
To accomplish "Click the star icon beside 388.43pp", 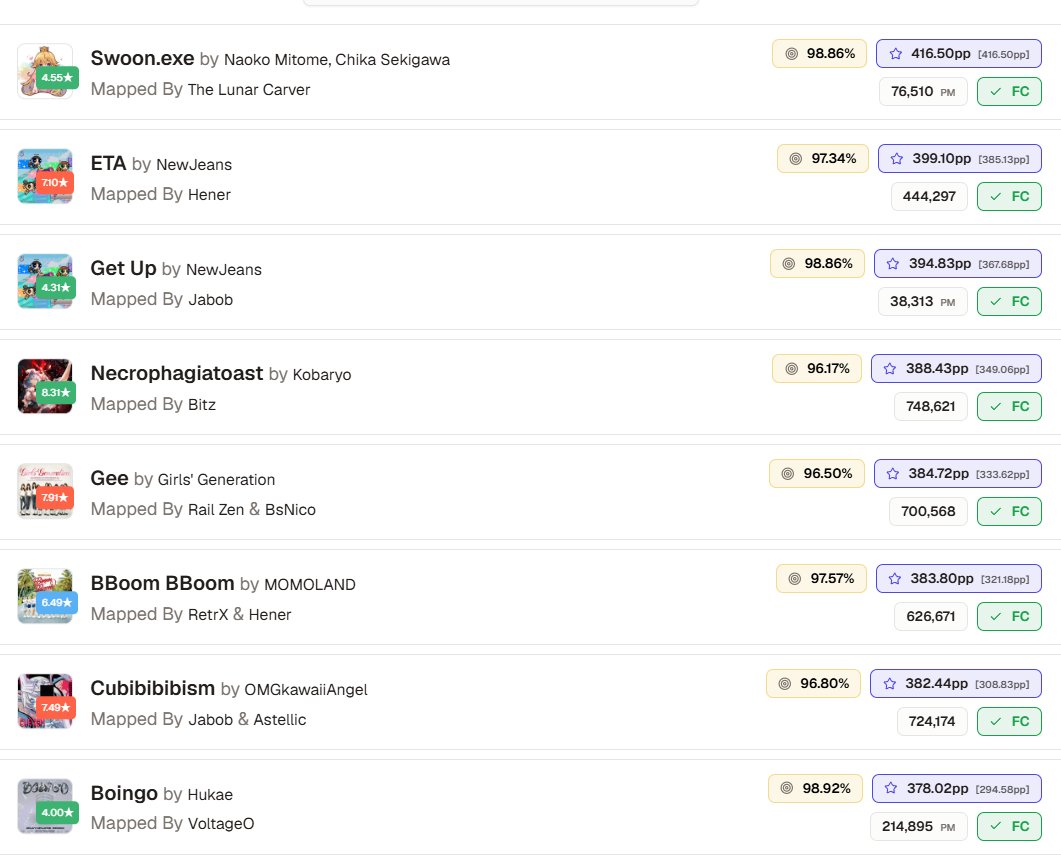I will [890, 369].
